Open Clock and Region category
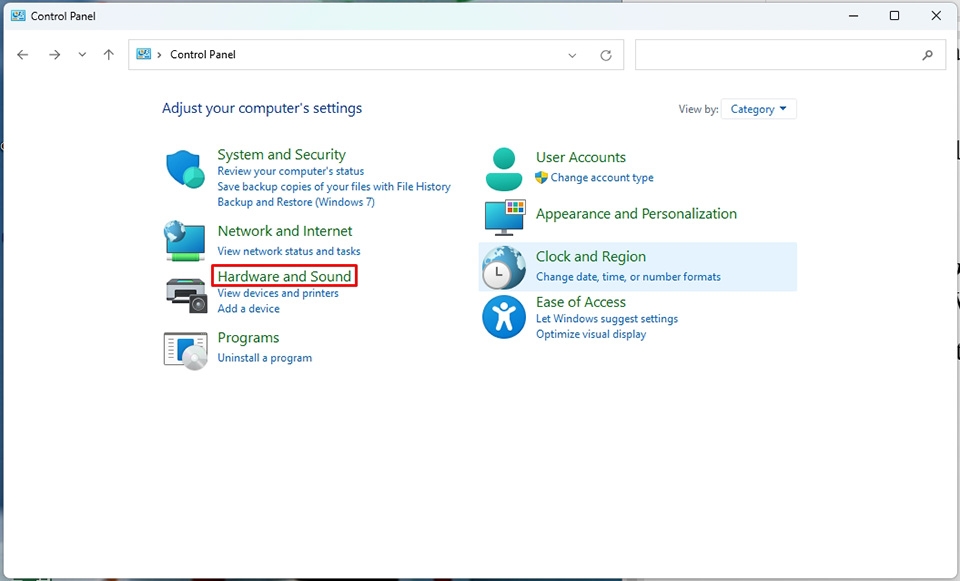This screenshot has width=960, height=581. click(x=591, y=257)
